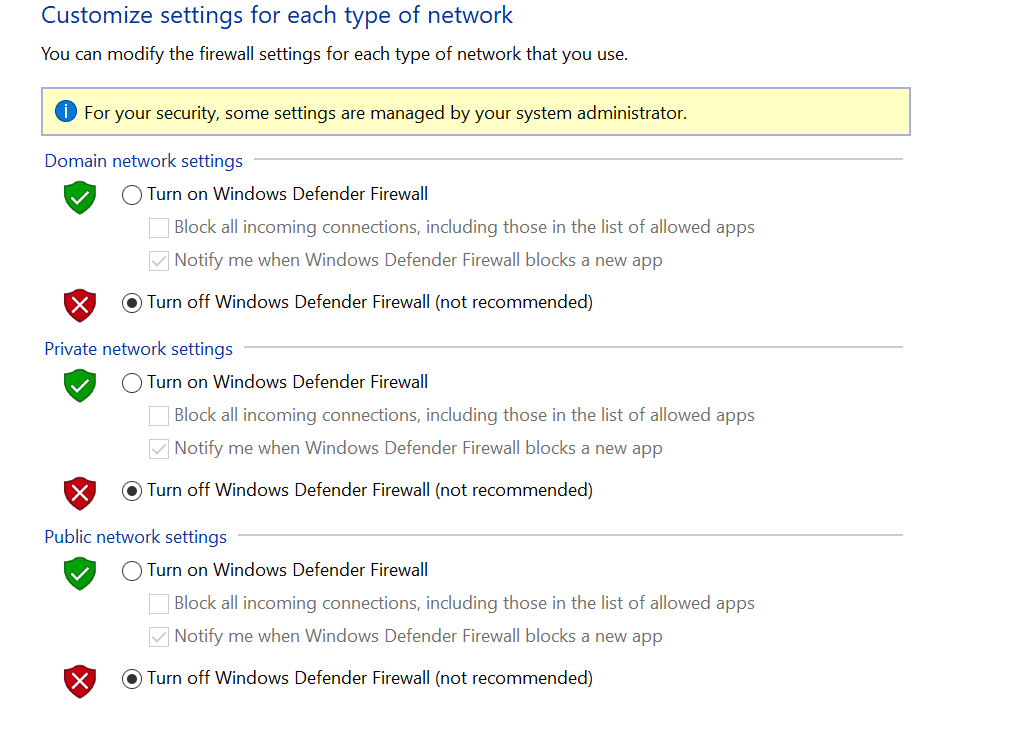
Task: Click the system administrator security notice banner
Action: tap(476, 112)
